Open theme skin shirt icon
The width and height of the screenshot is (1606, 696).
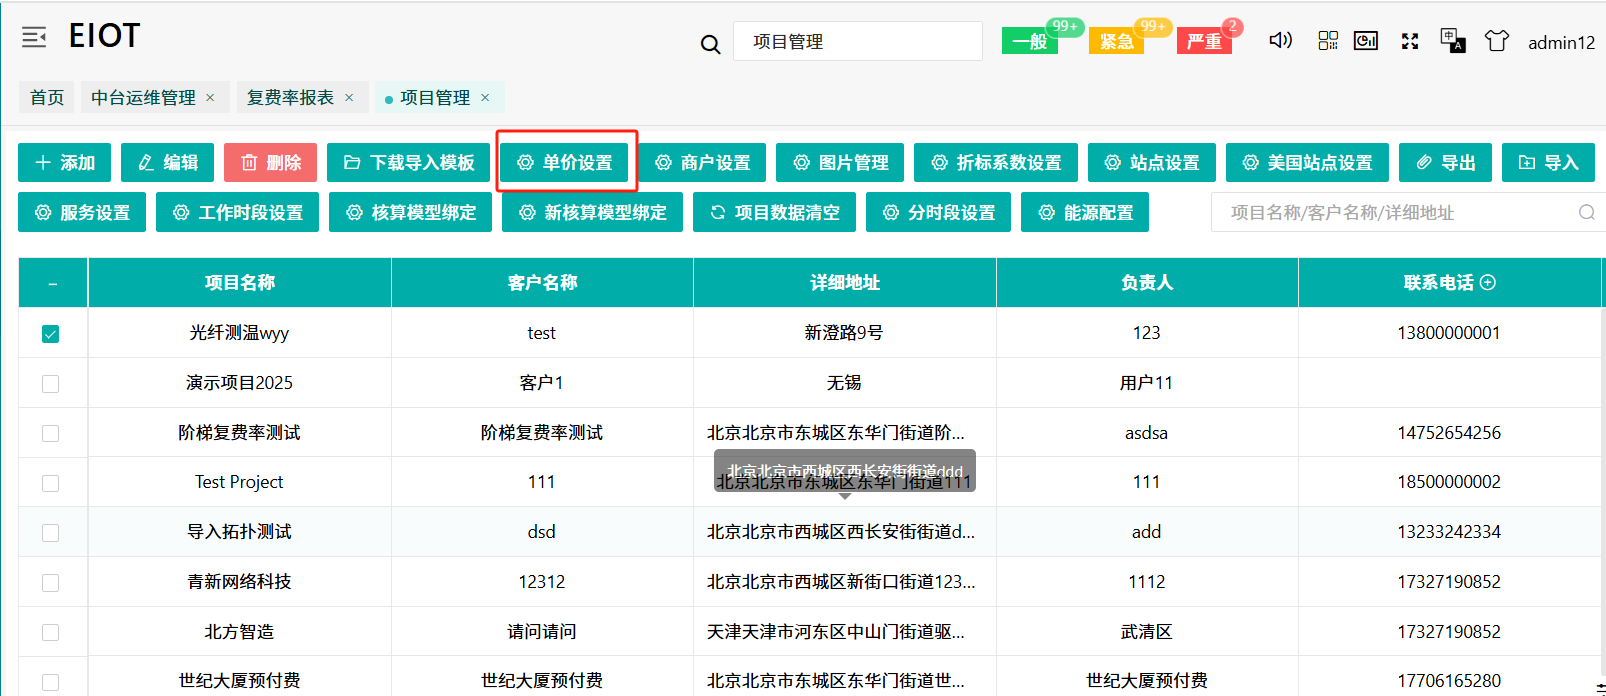tap(1496, 41)
